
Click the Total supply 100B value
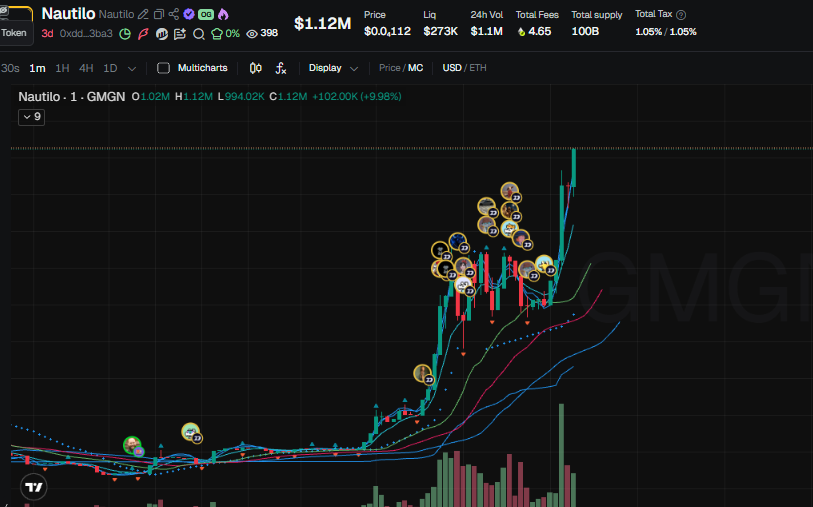[585, 32]
